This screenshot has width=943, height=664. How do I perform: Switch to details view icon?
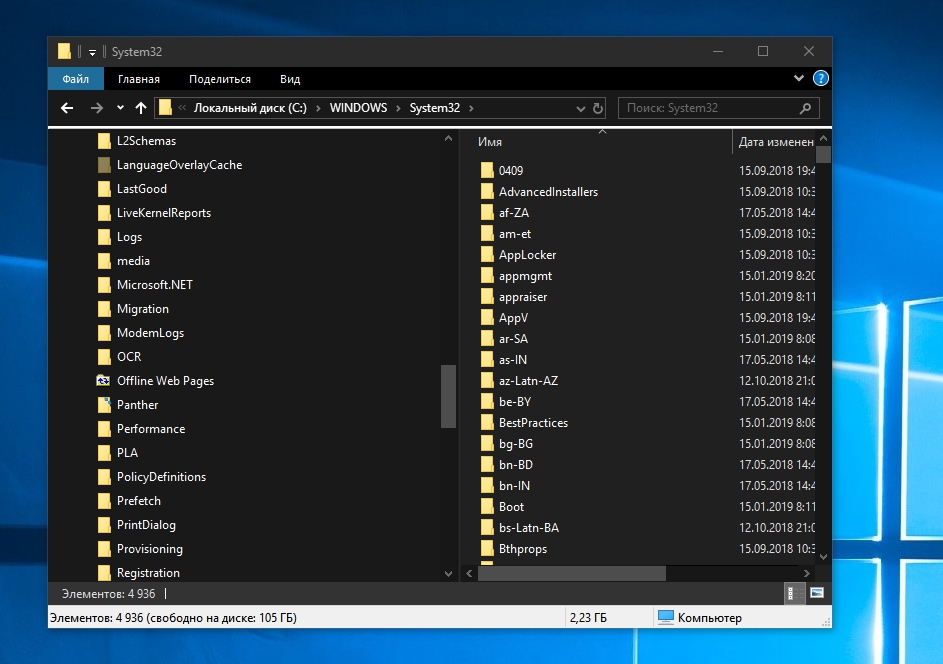click(x=794, y=594)
